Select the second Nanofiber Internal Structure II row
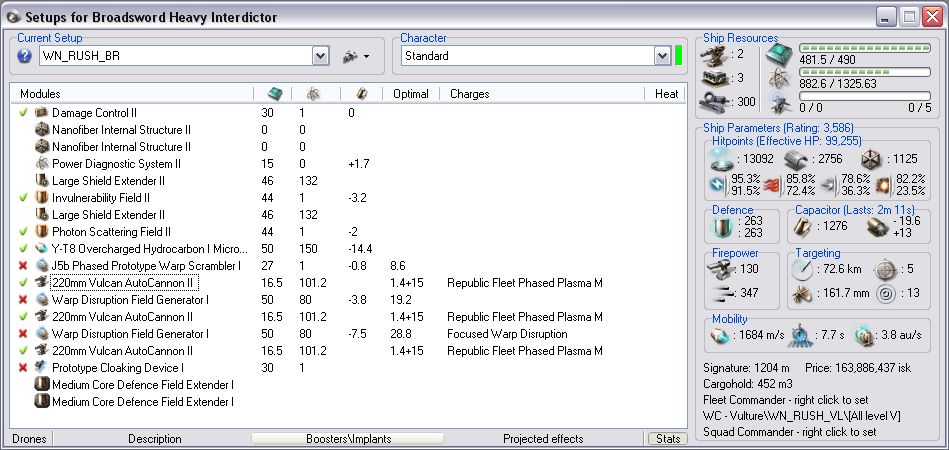949x450 pixels. (349, 146)
